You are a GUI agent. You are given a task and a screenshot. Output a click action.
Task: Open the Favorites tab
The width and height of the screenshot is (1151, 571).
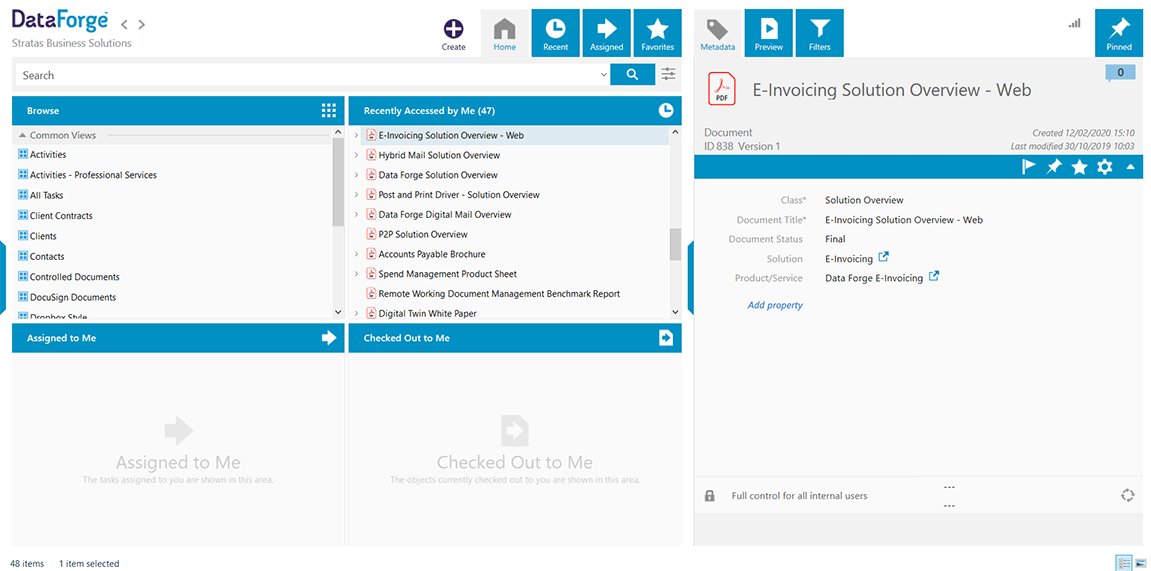pos(657,33)
